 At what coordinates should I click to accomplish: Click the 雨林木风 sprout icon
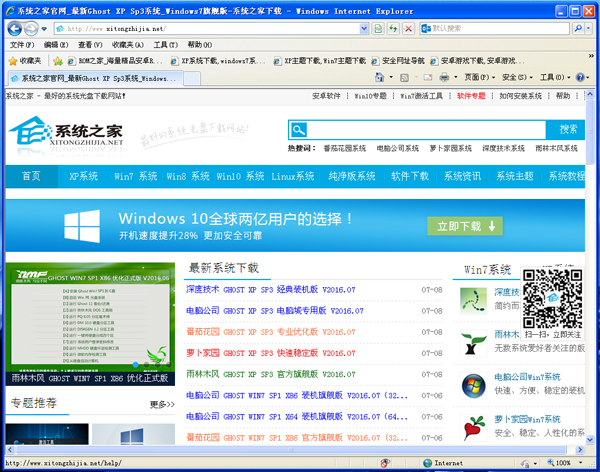click(473, 343)
